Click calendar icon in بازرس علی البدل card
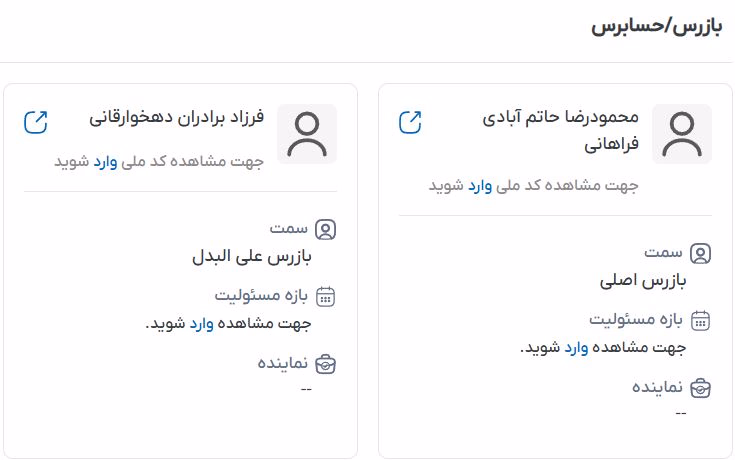735x460 pixels. pyautogui.click(x=326, y=296)
